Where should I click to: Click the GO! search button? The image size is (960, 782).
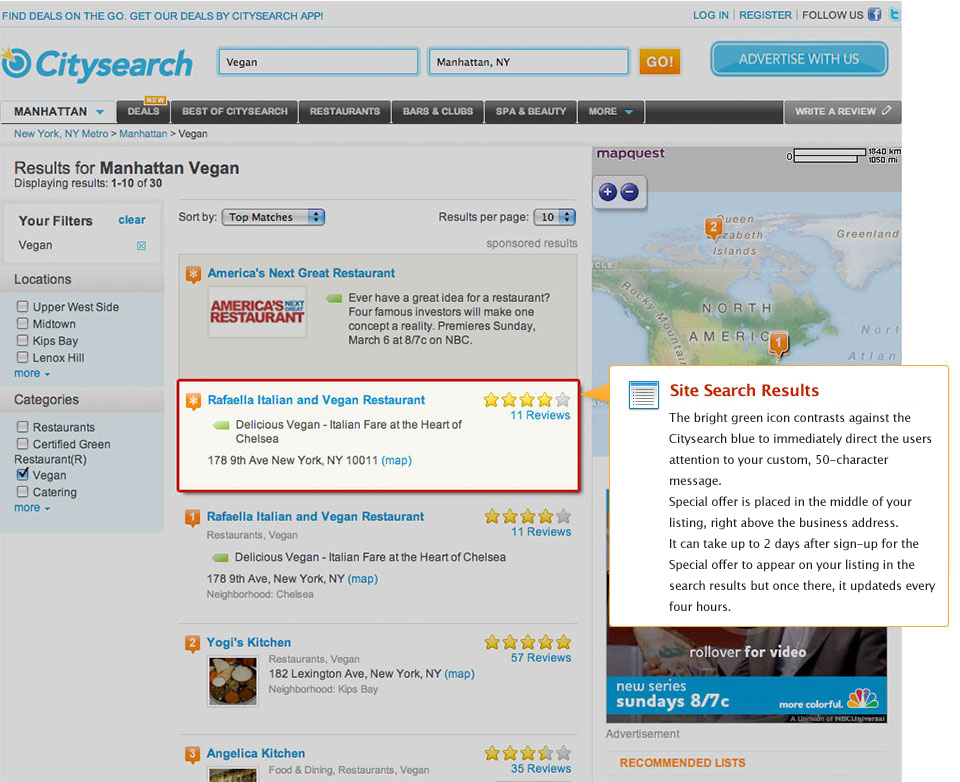(x=659, y=62)
